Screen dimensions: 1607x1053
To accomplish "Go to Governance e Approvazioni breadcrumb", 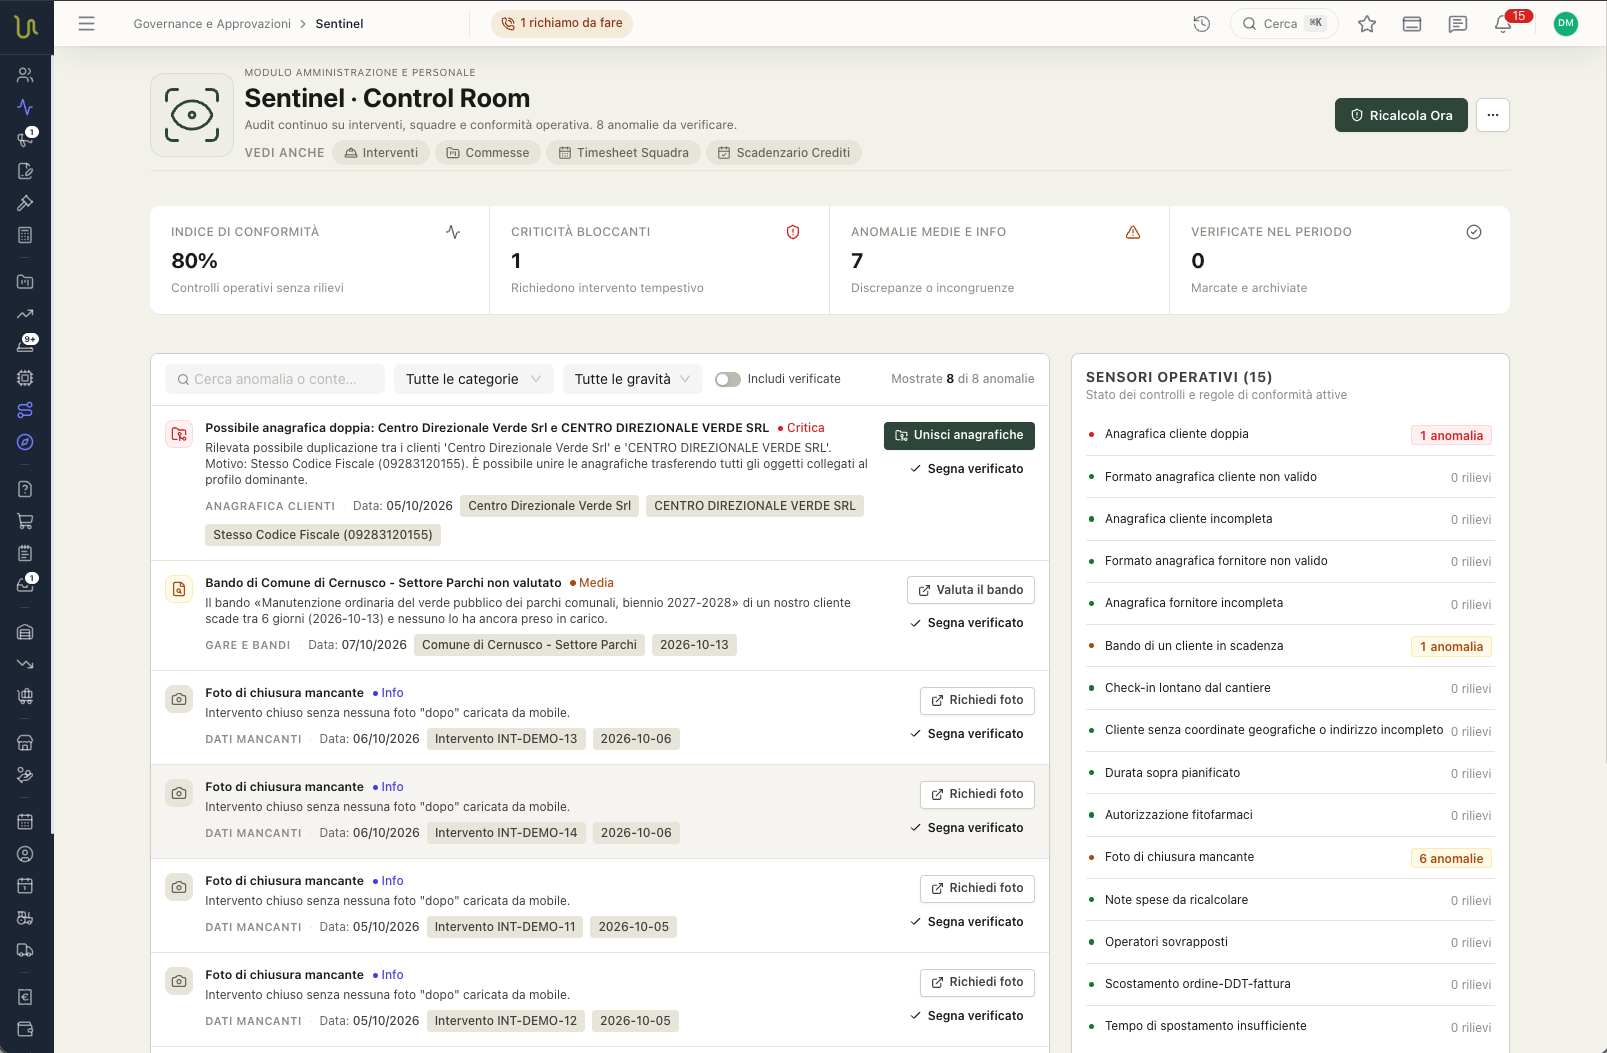I will point(212,23).
